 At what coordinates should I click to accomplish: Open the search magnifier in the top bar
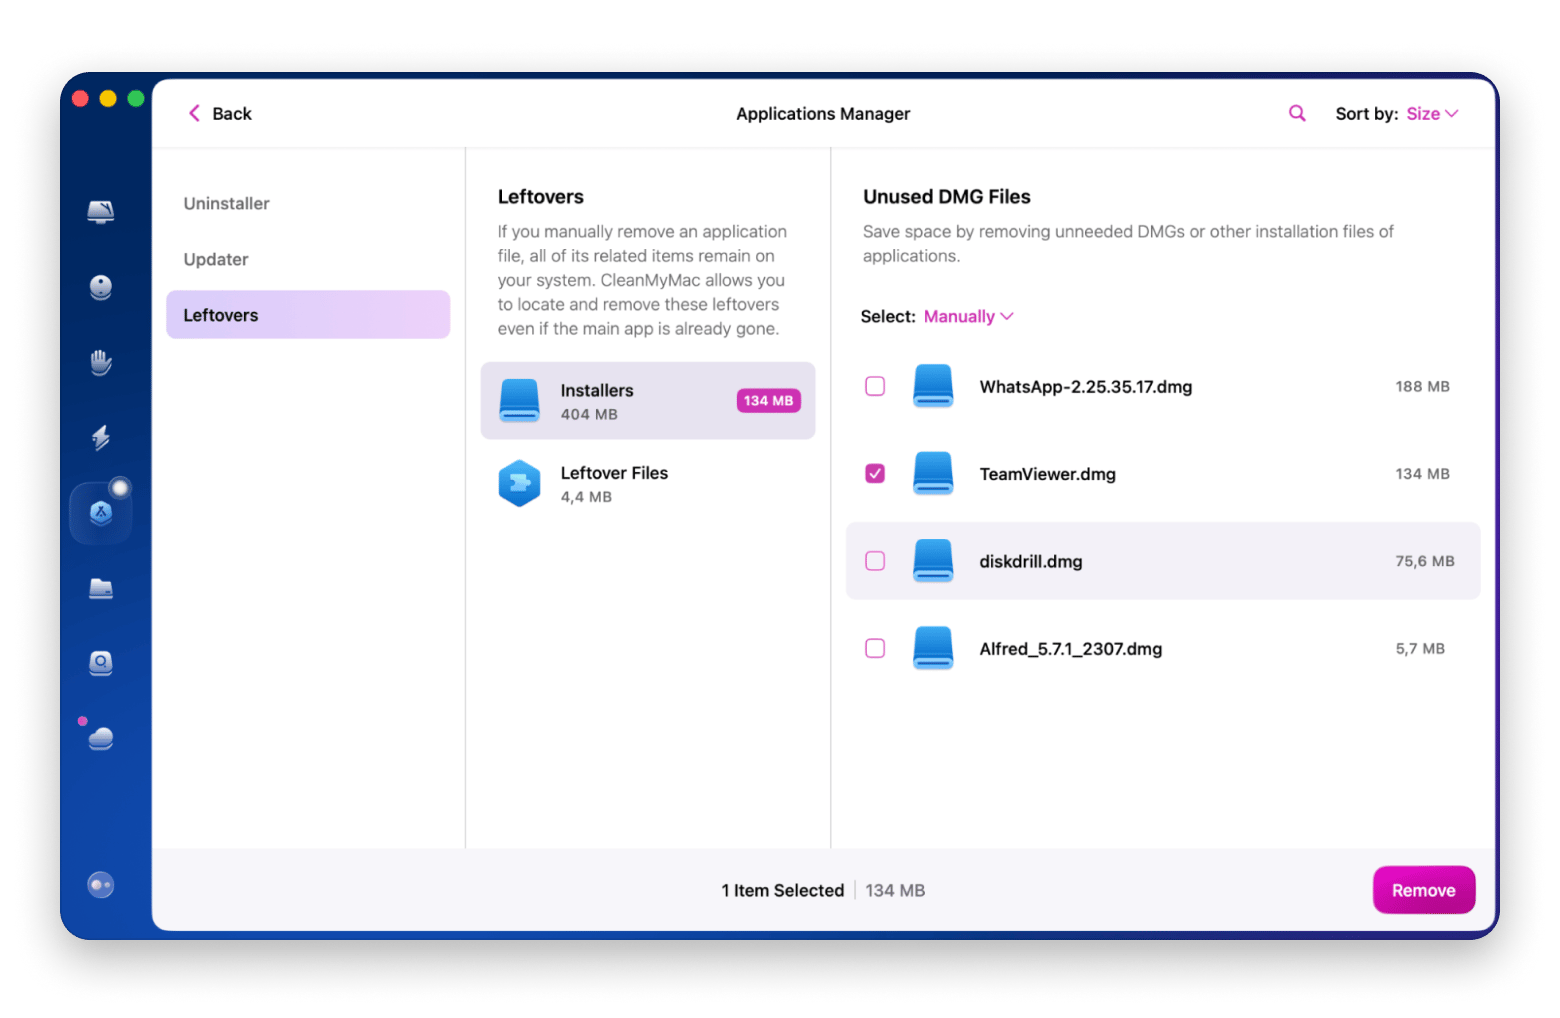click(1296, 113)
